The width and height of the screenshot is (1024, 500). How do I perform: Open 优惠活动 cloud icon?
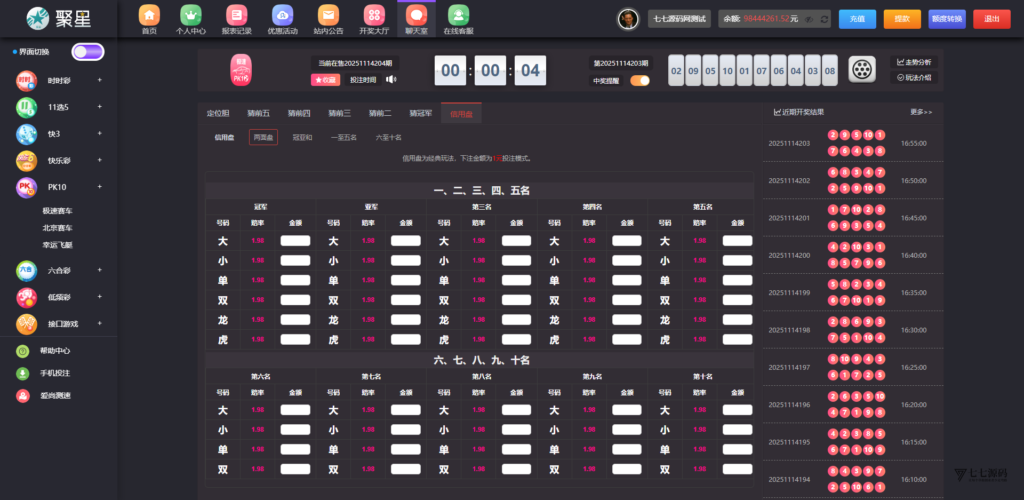pyautogui.click(x=282, y=16)
